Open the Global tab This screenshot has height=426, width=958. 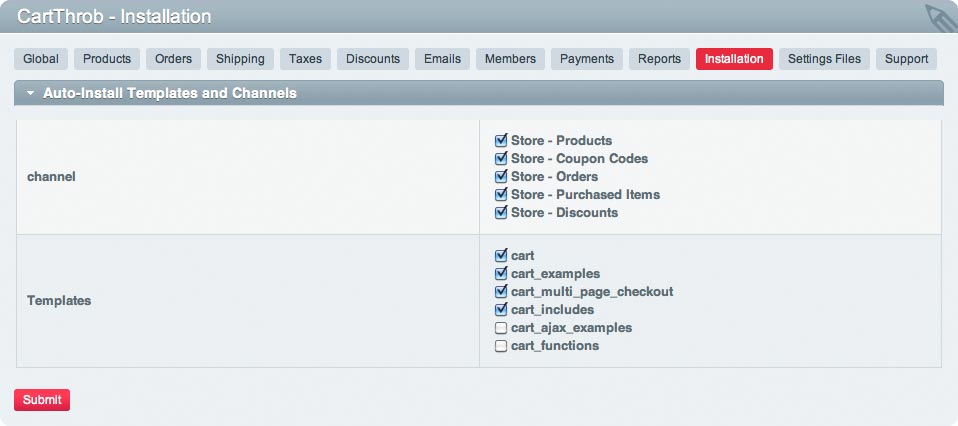(41, 59)
